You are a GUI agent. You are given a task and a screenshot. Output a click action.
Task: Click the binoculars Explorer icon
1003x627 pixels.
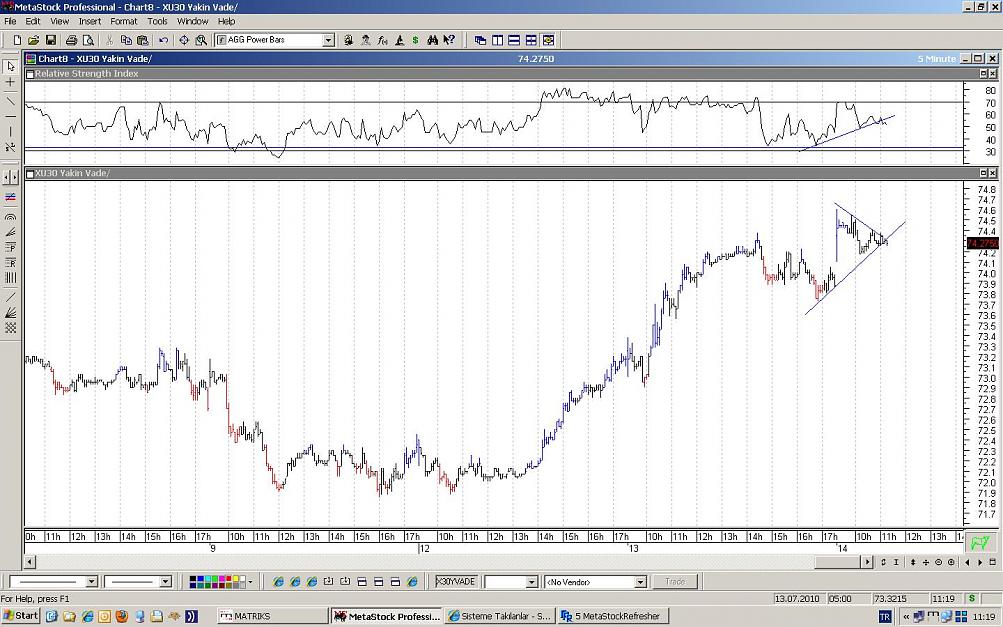coord(433,40)
